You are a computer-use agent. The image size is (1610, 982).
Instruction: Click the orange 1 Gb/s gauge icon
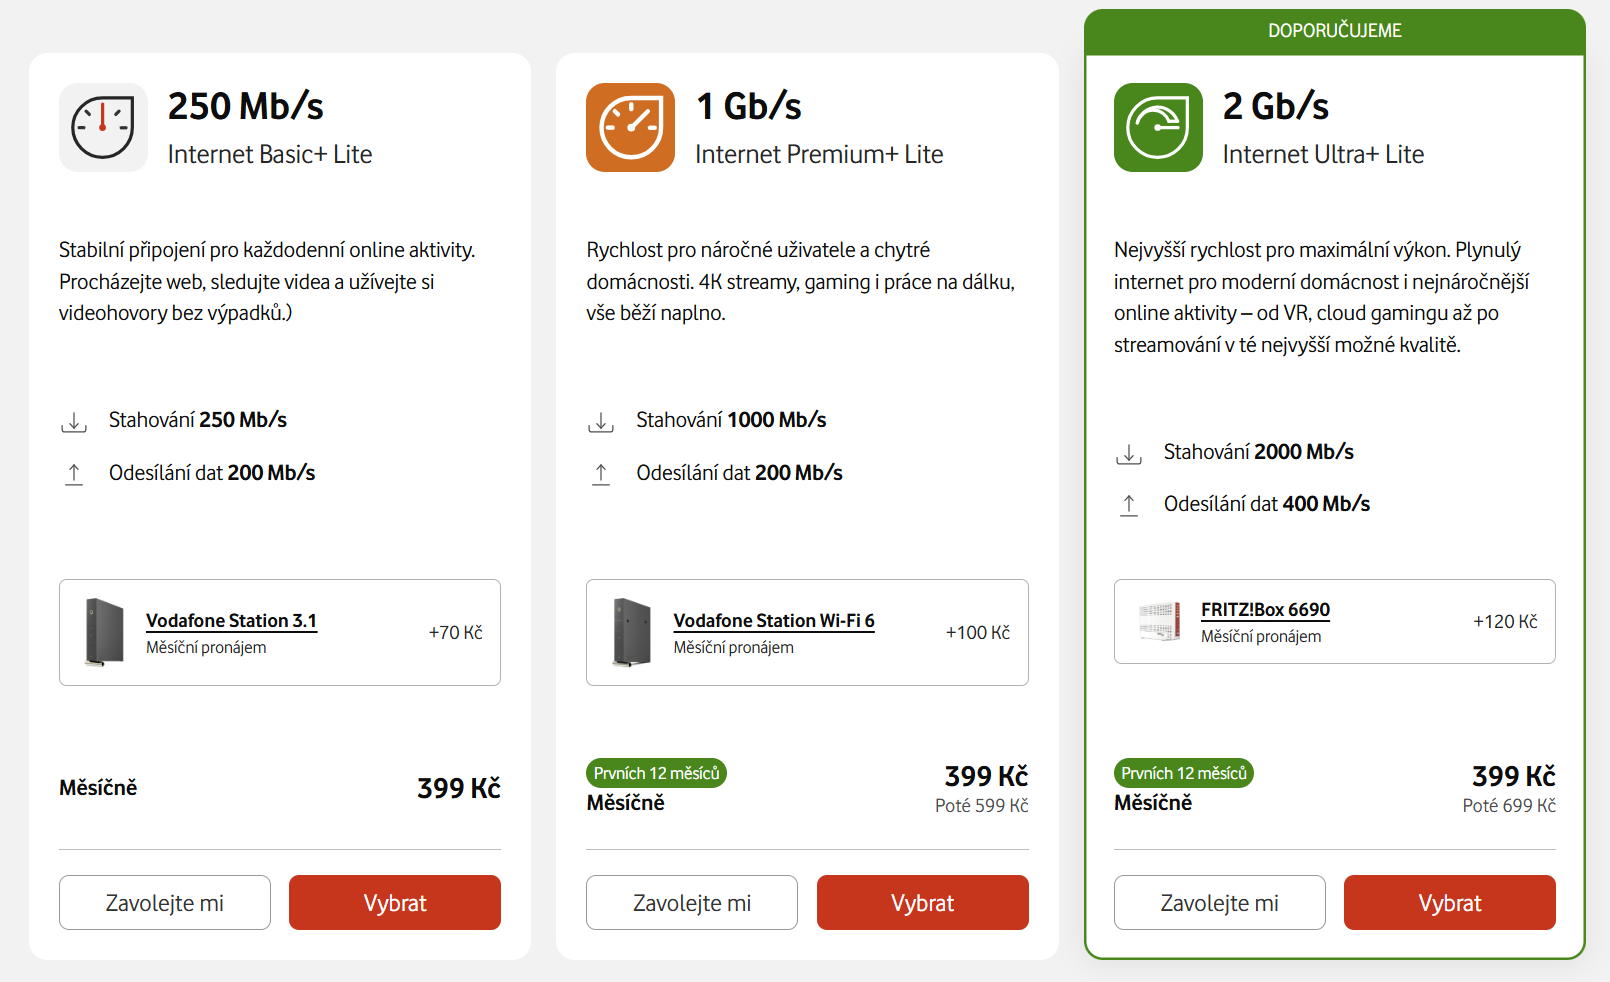point(630,128)
